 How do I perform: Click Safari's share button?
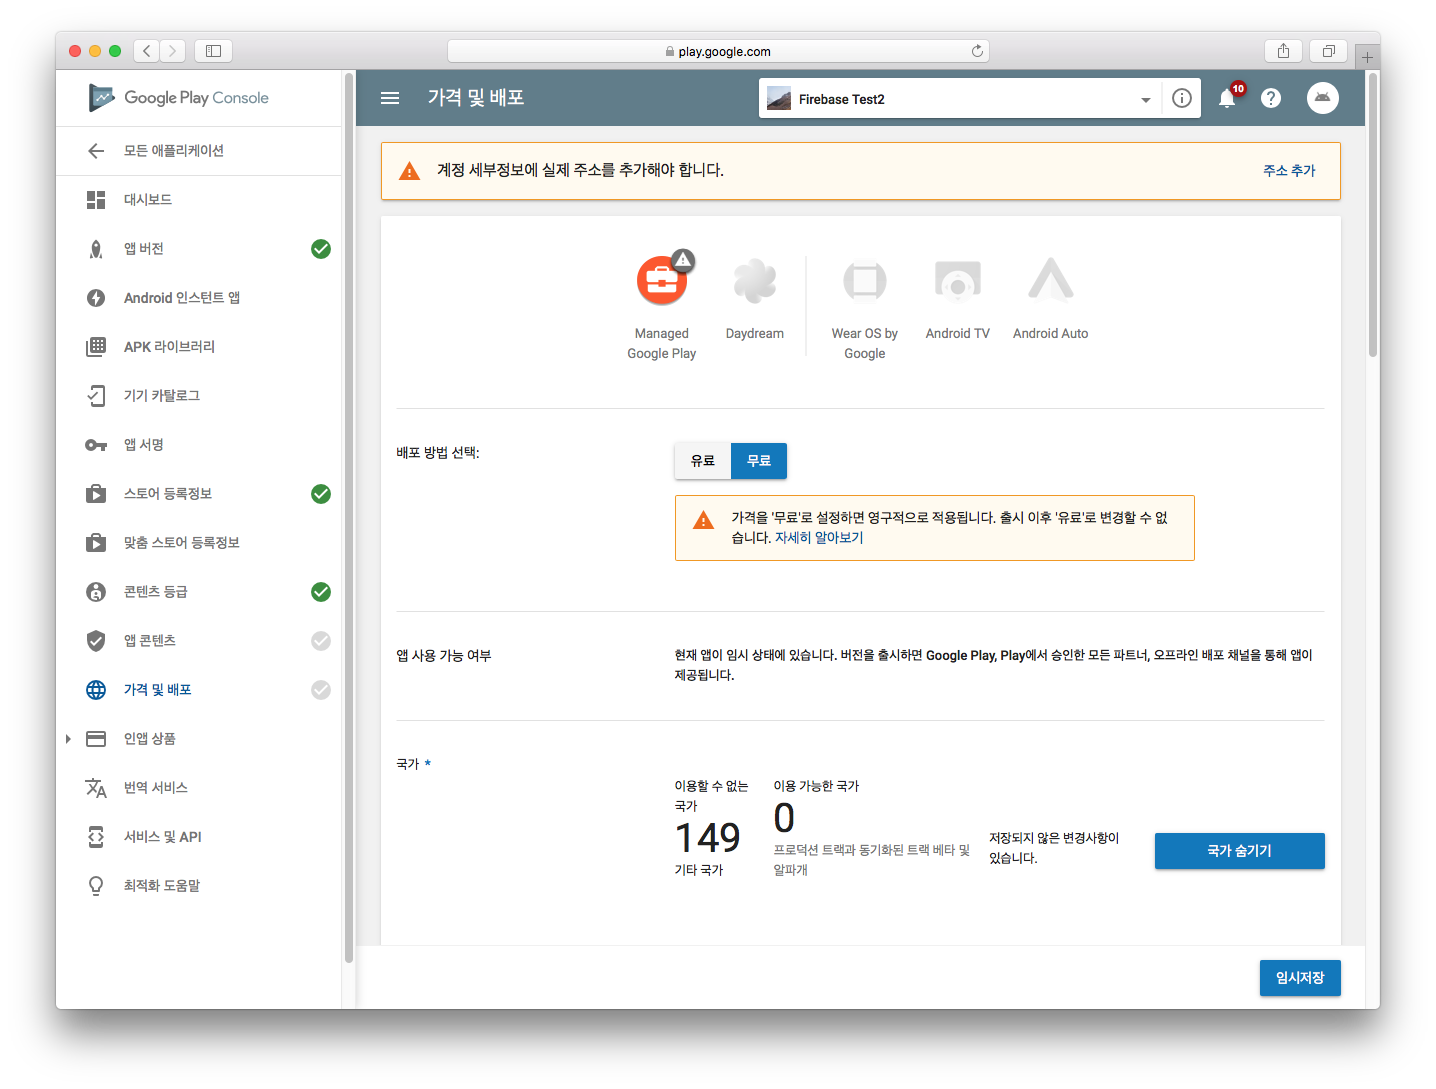pyautogui.click(x=1283, y=51)
